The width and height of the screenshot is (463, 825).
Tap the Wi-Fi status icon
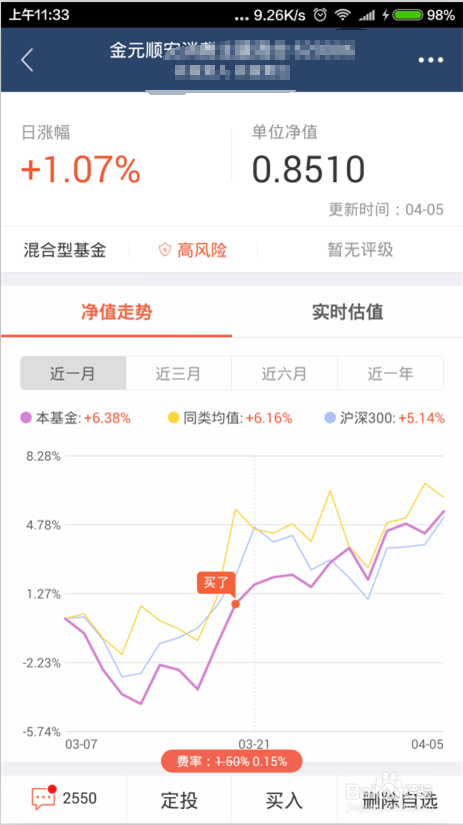(x=343, y=15)
